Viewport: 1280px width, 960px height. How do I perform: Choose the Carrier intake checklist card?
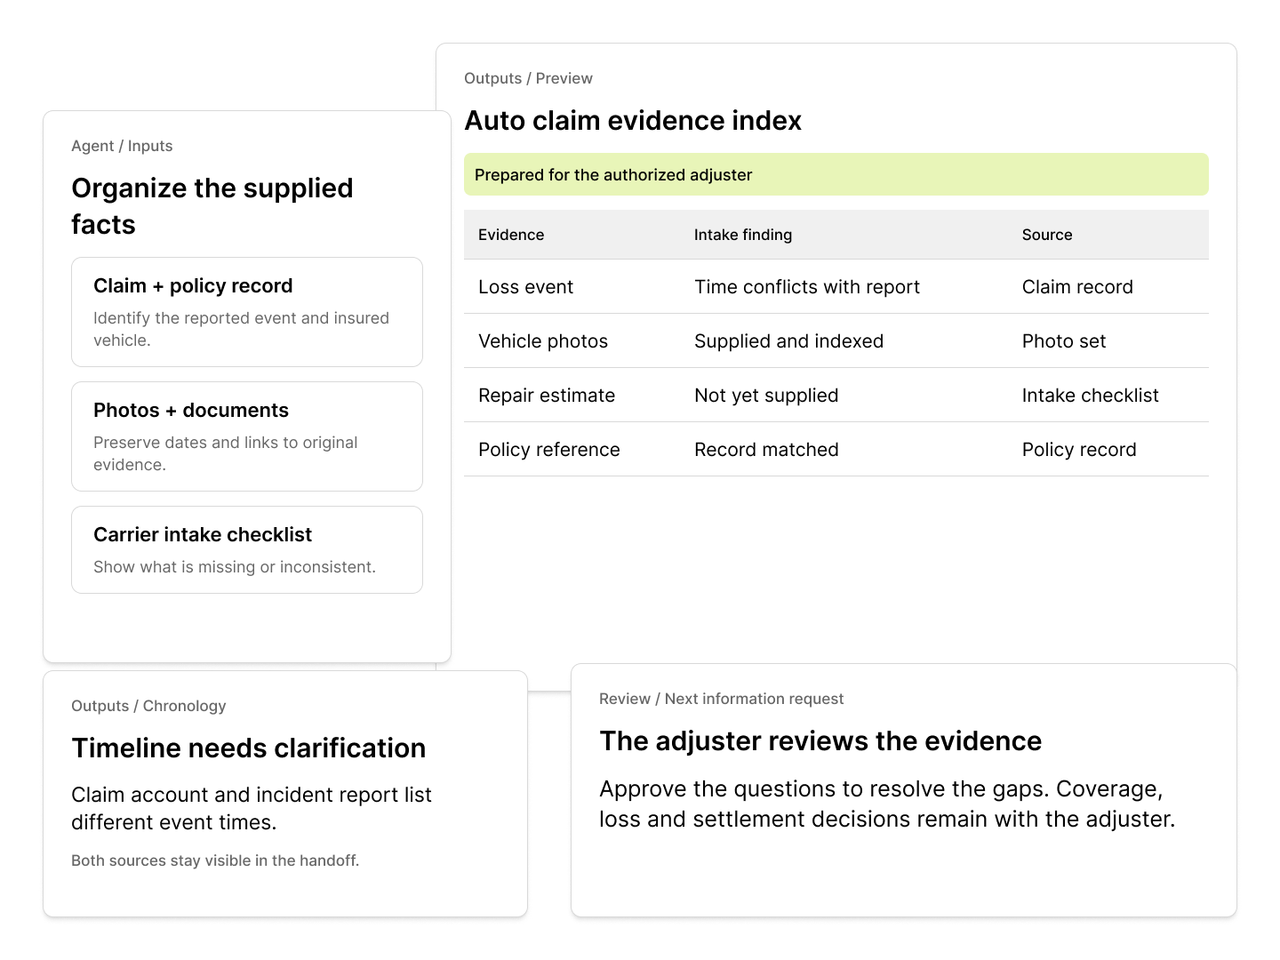[x=247, y=550]
